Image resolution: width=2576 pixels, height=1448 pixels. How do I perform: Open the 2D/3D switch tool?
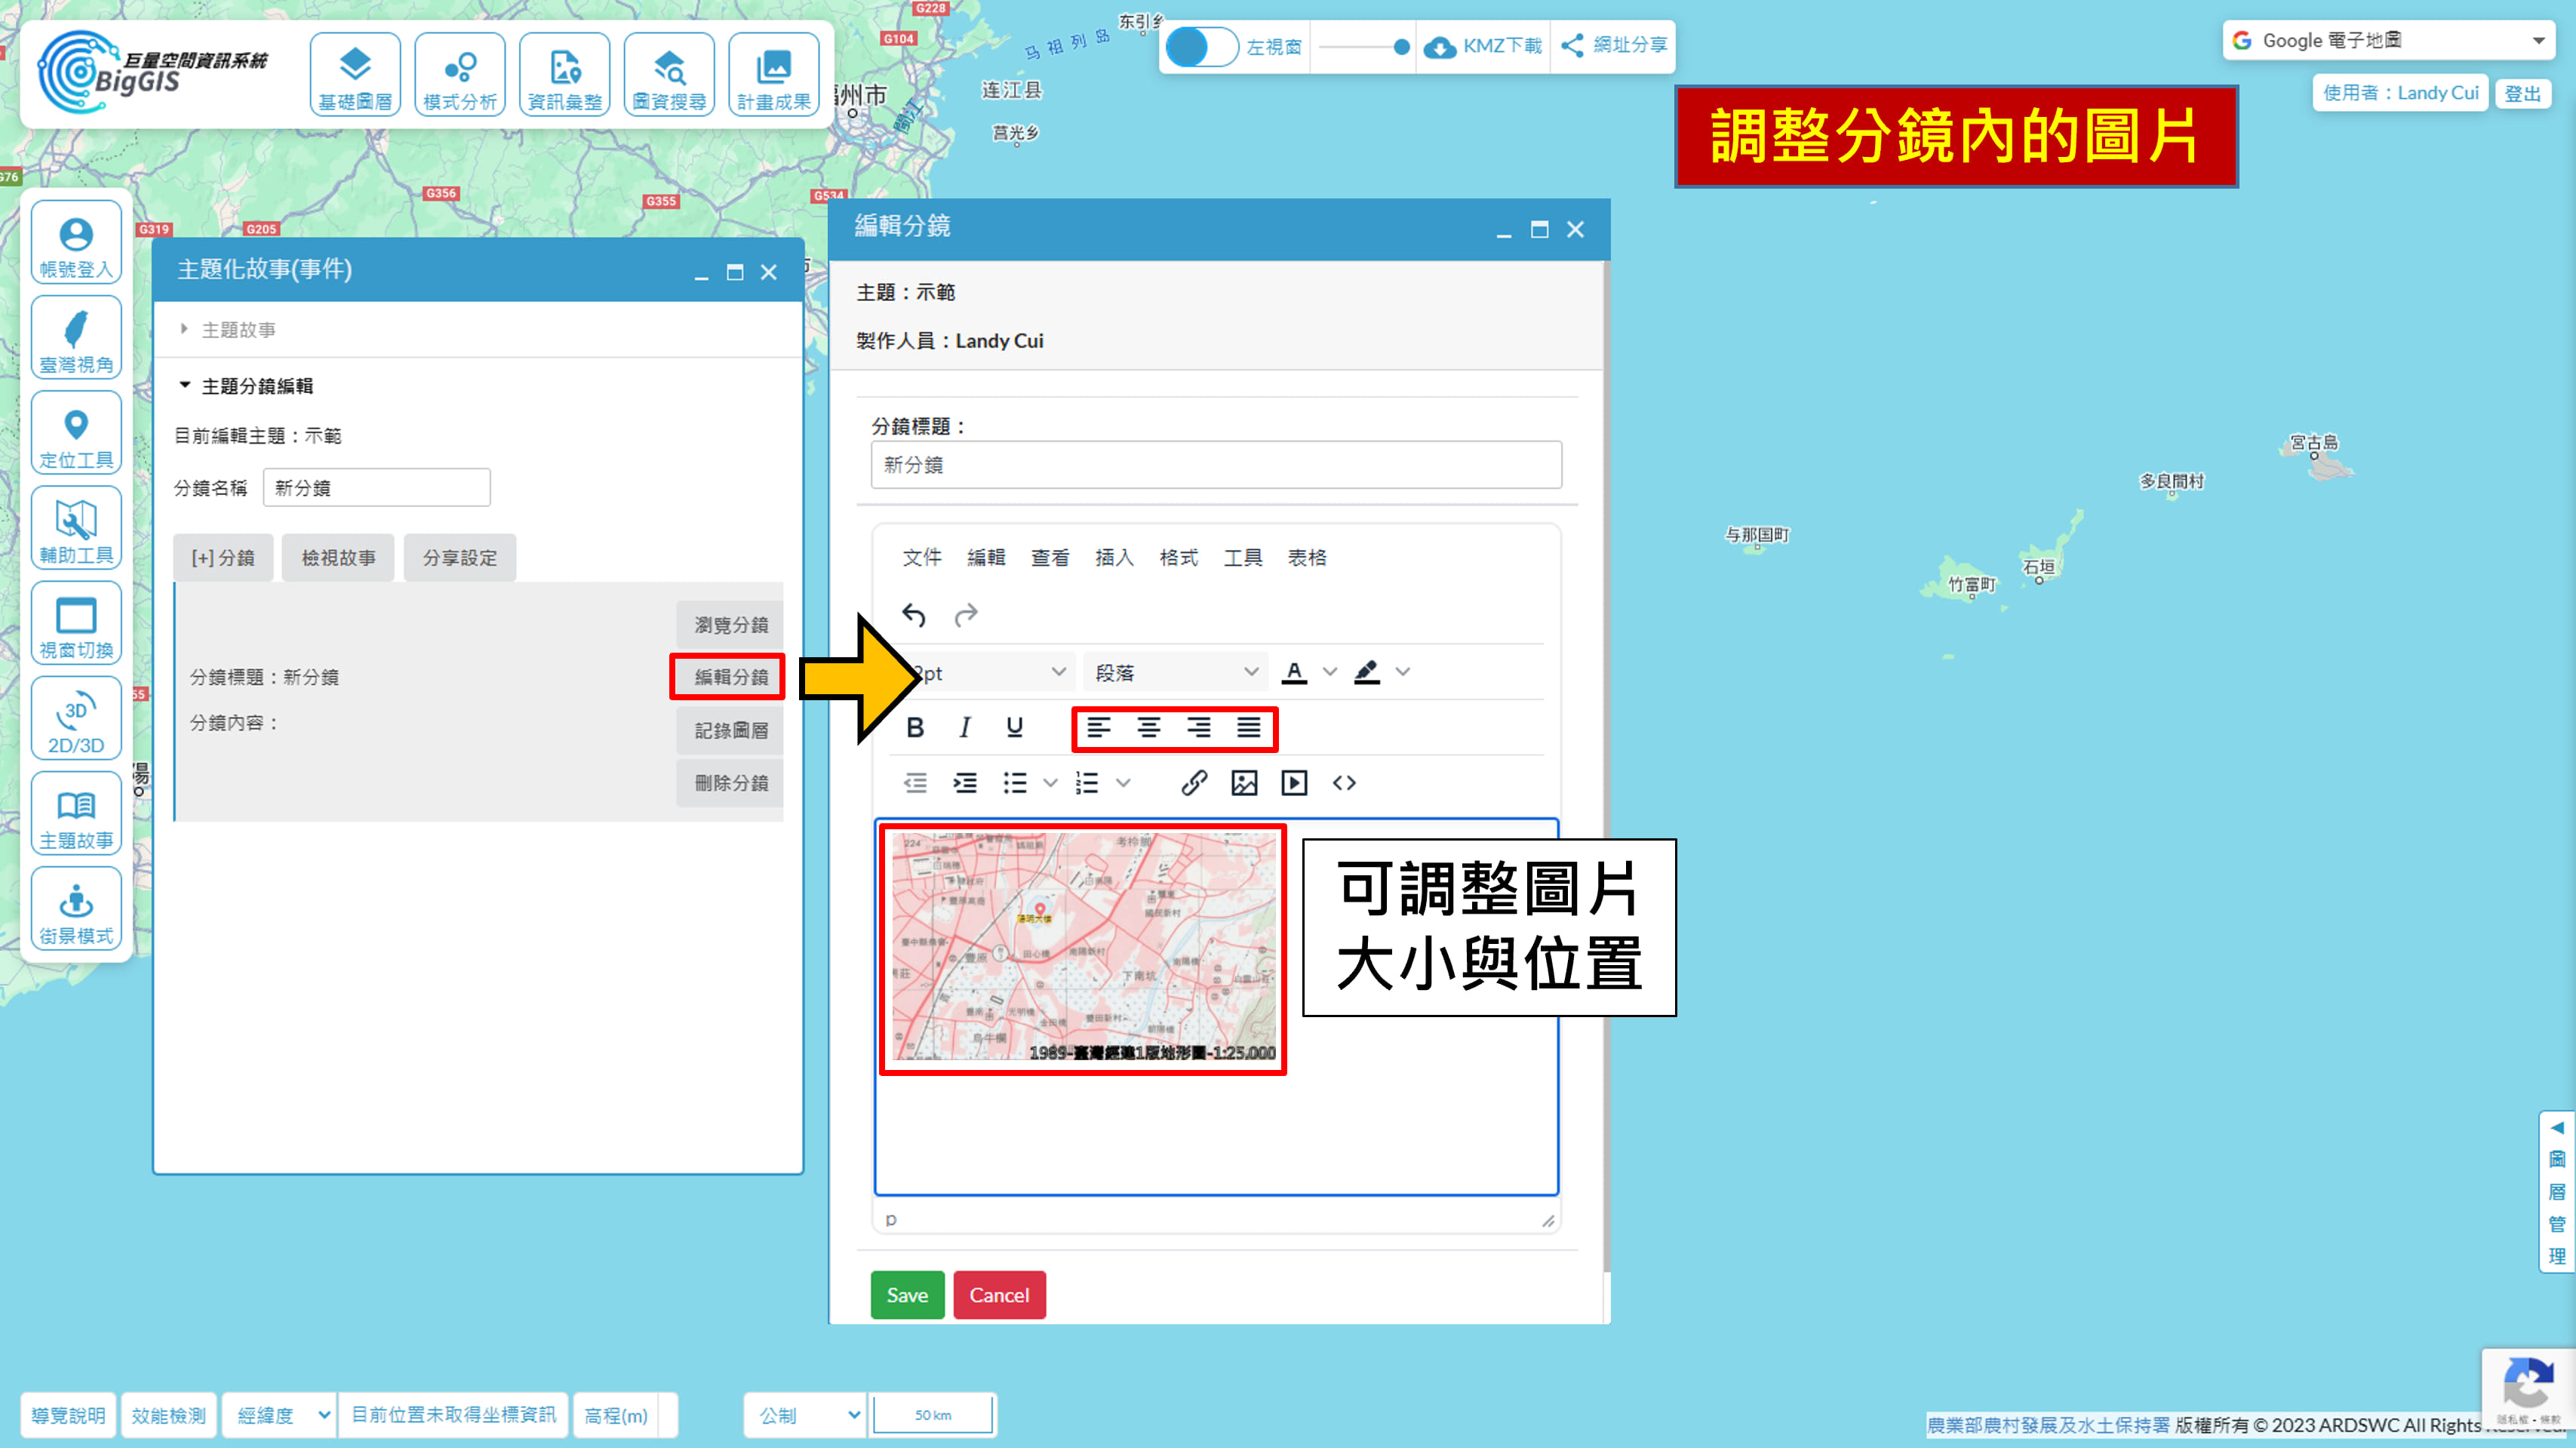(76, 720)
